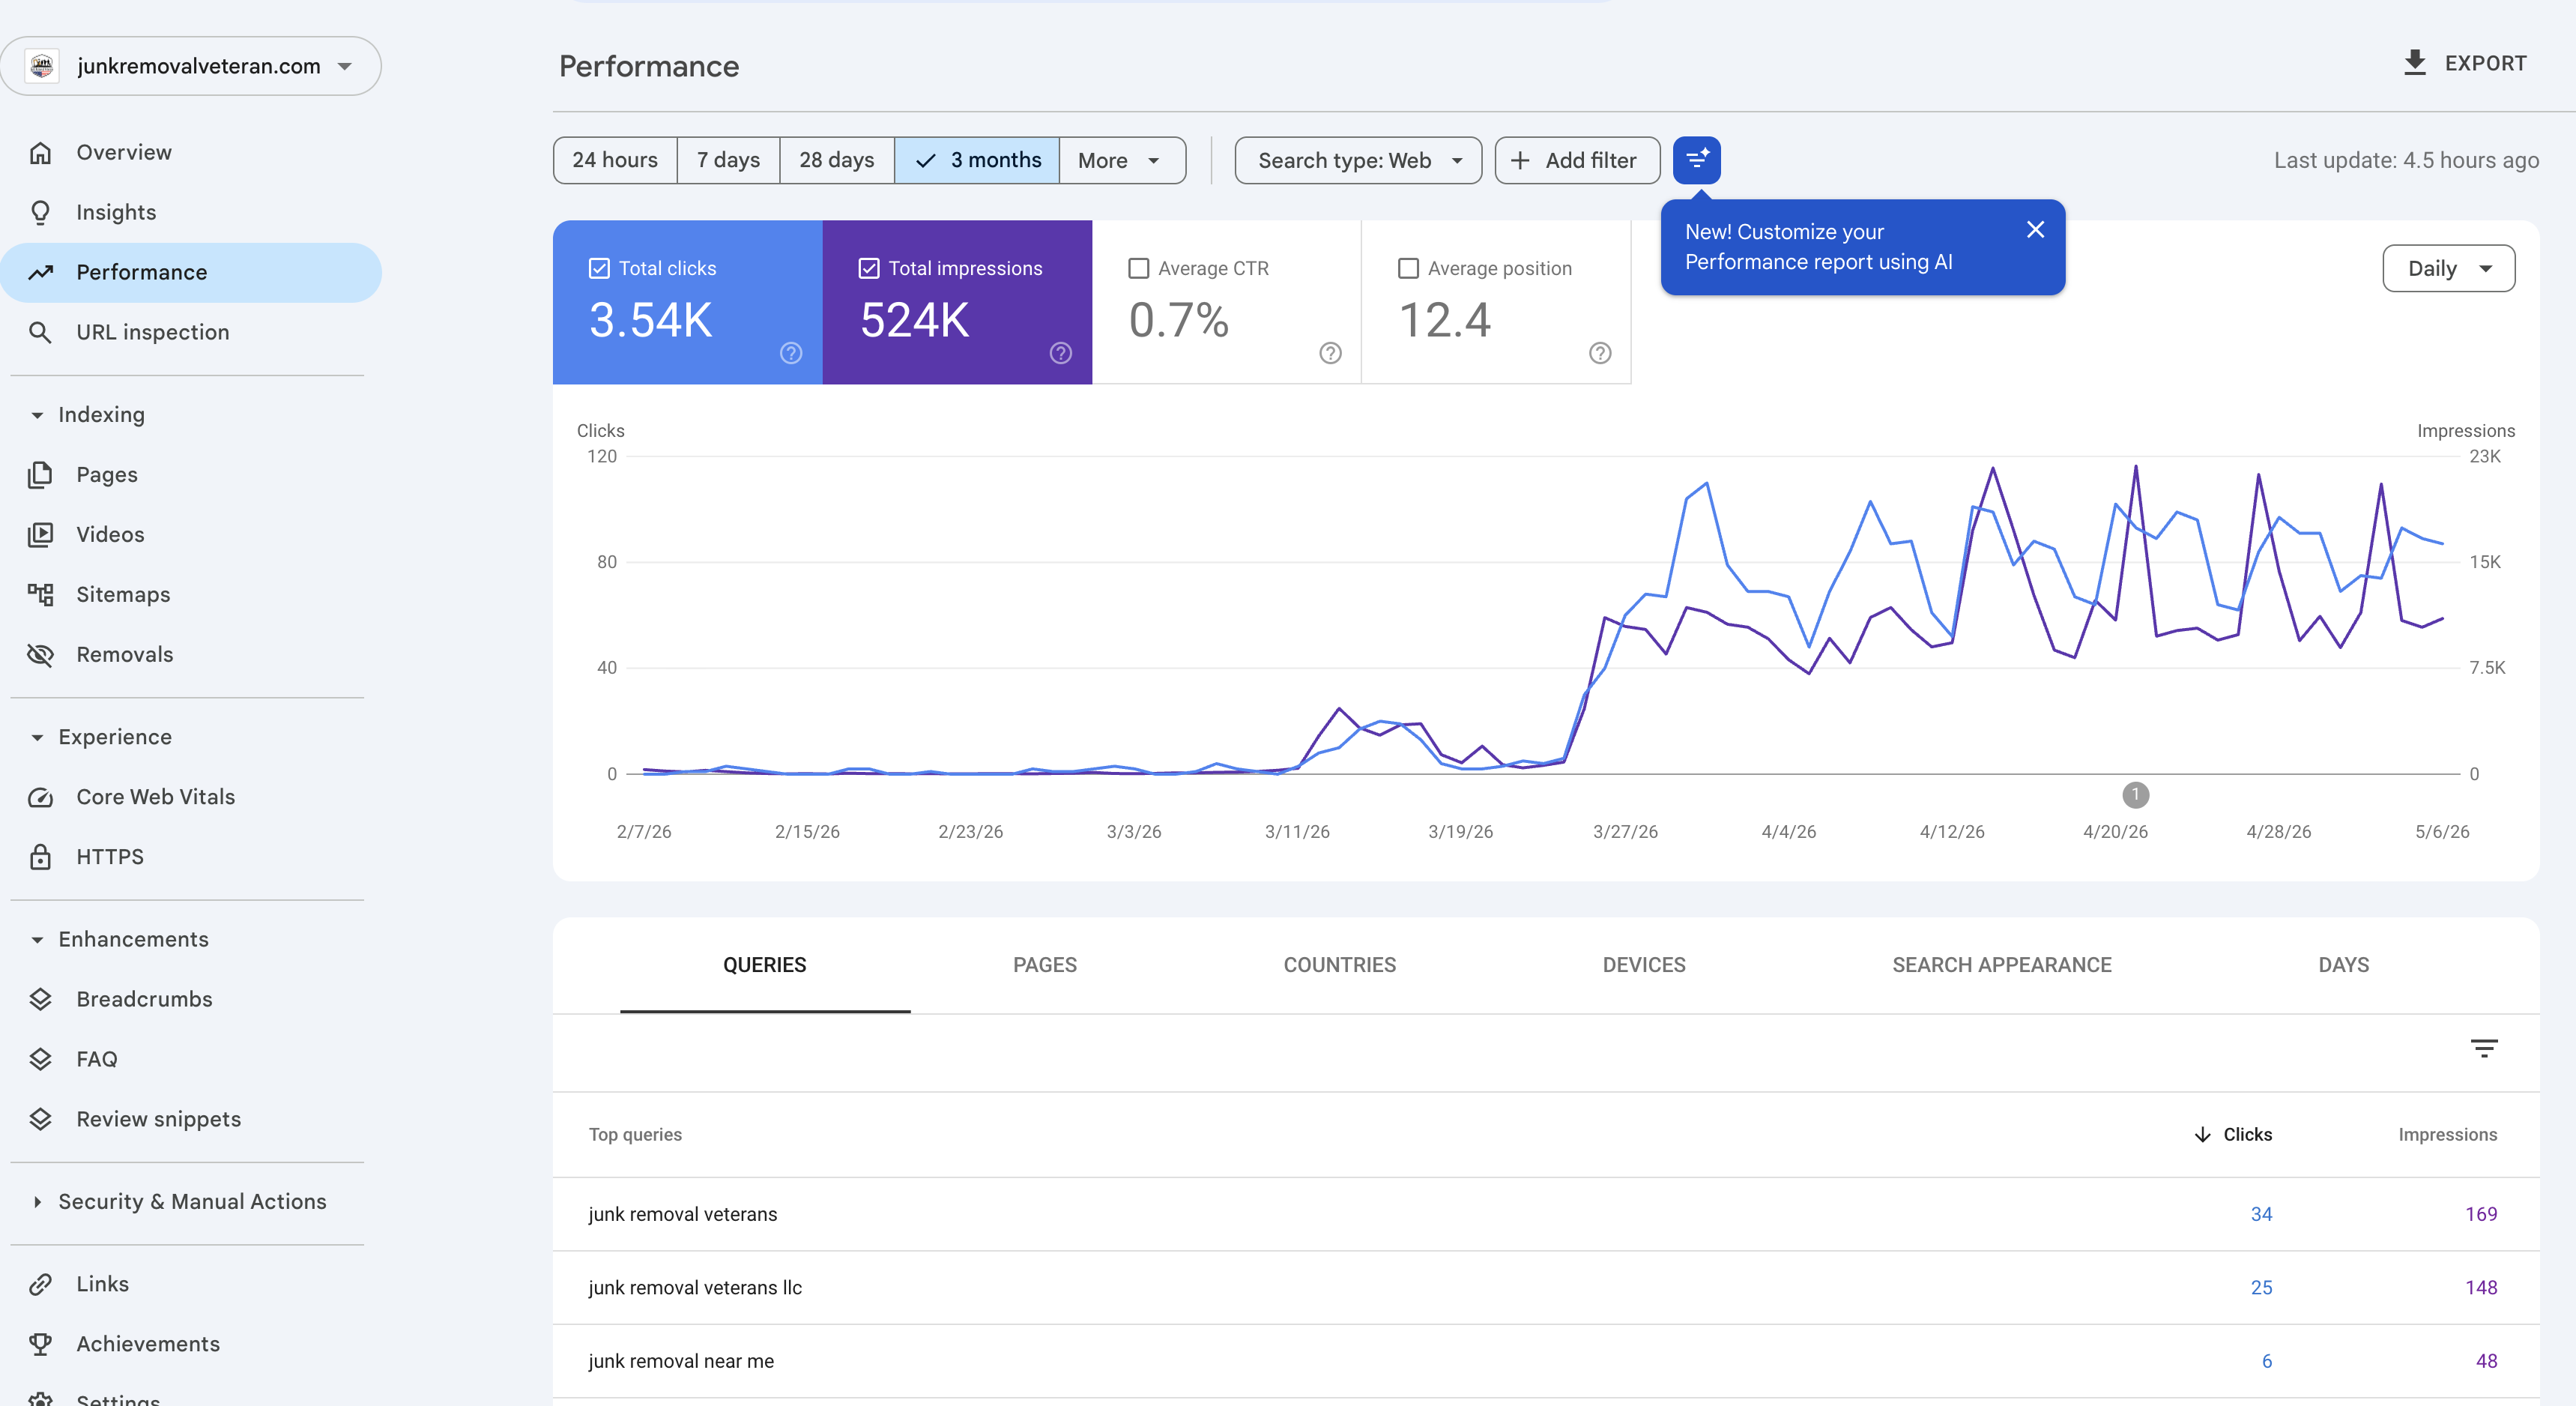
Task: Switch to the Pages tab
Action: (1045, 965)
